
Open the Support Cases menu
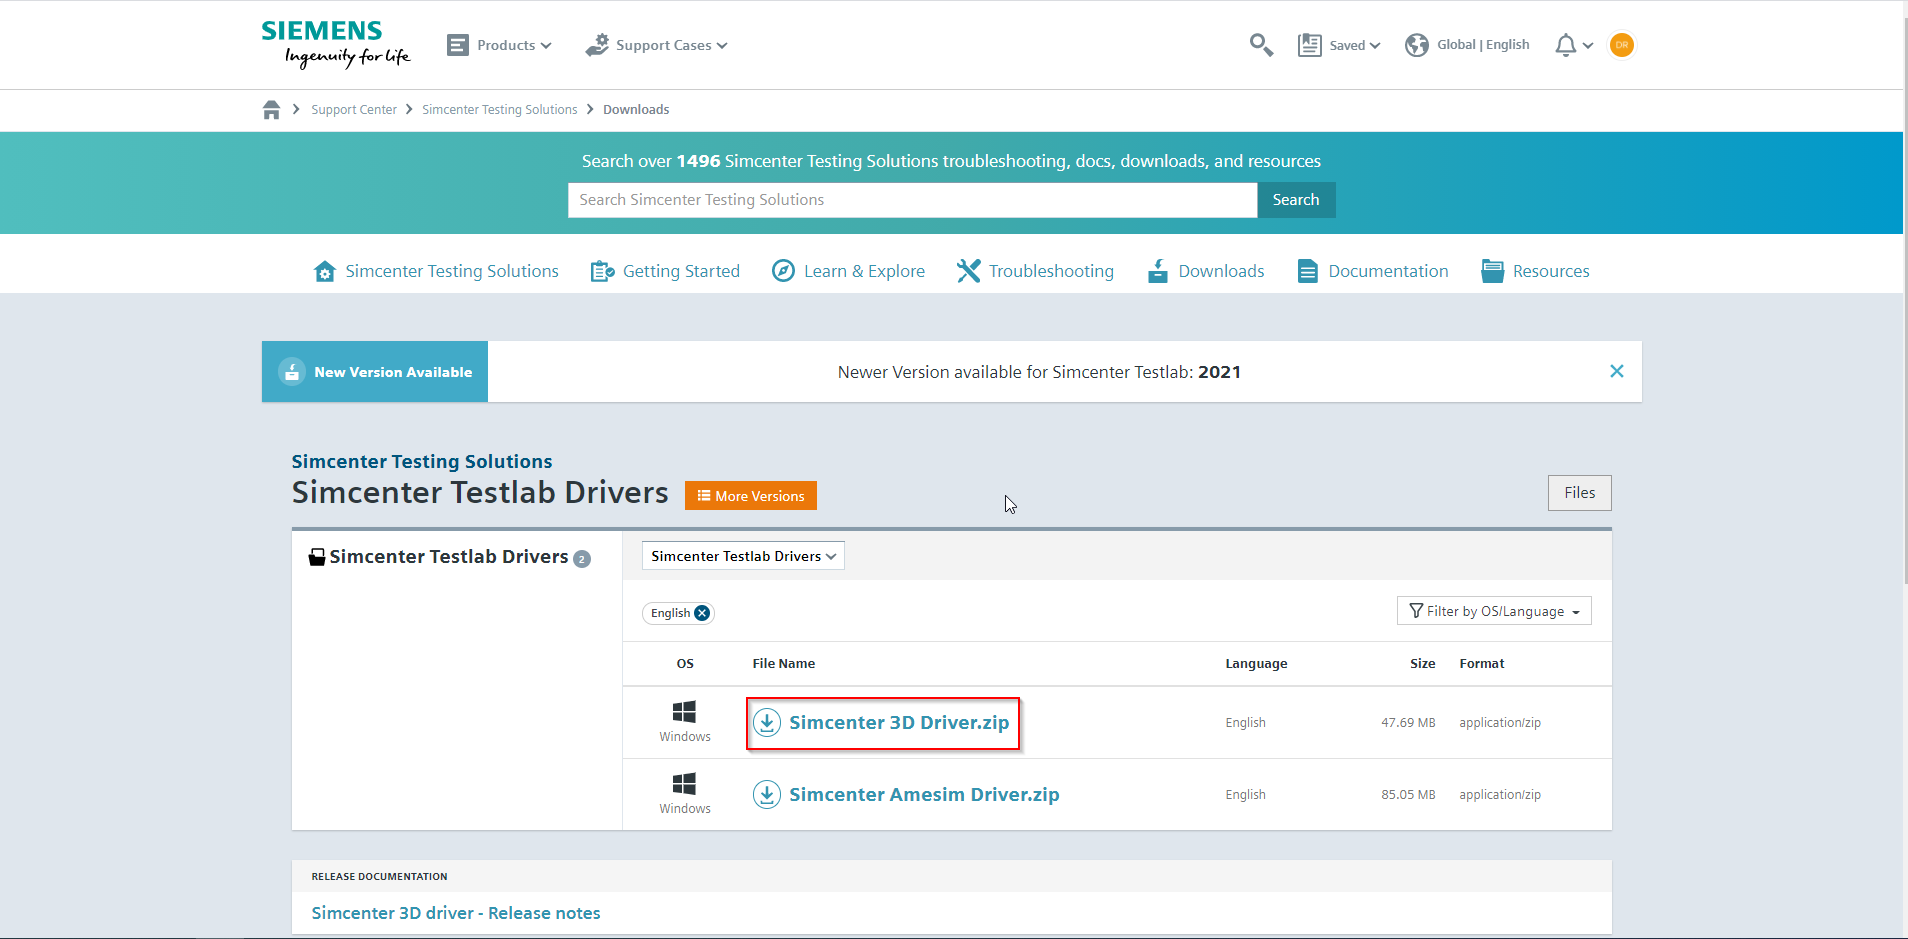(x=656, y=45)
